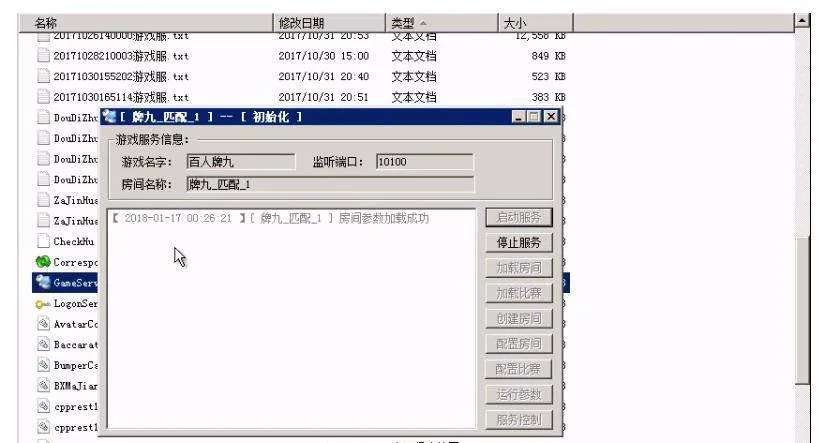Click the CheckHu file icon
Screen dimensions: 828x443
click(42, 241)
